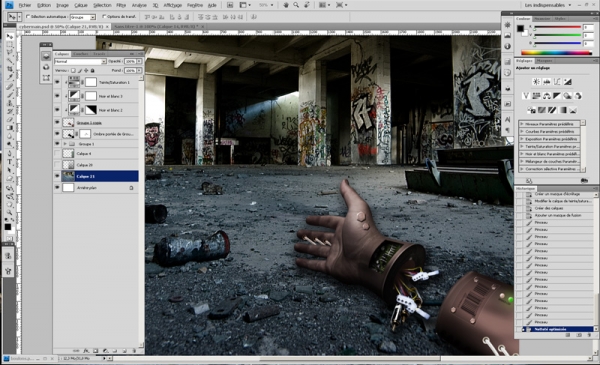The width and height of the screenshot is (600, 365).
Task: Expand the Groupe 1 layer folder
Action: tap(65, 144)
